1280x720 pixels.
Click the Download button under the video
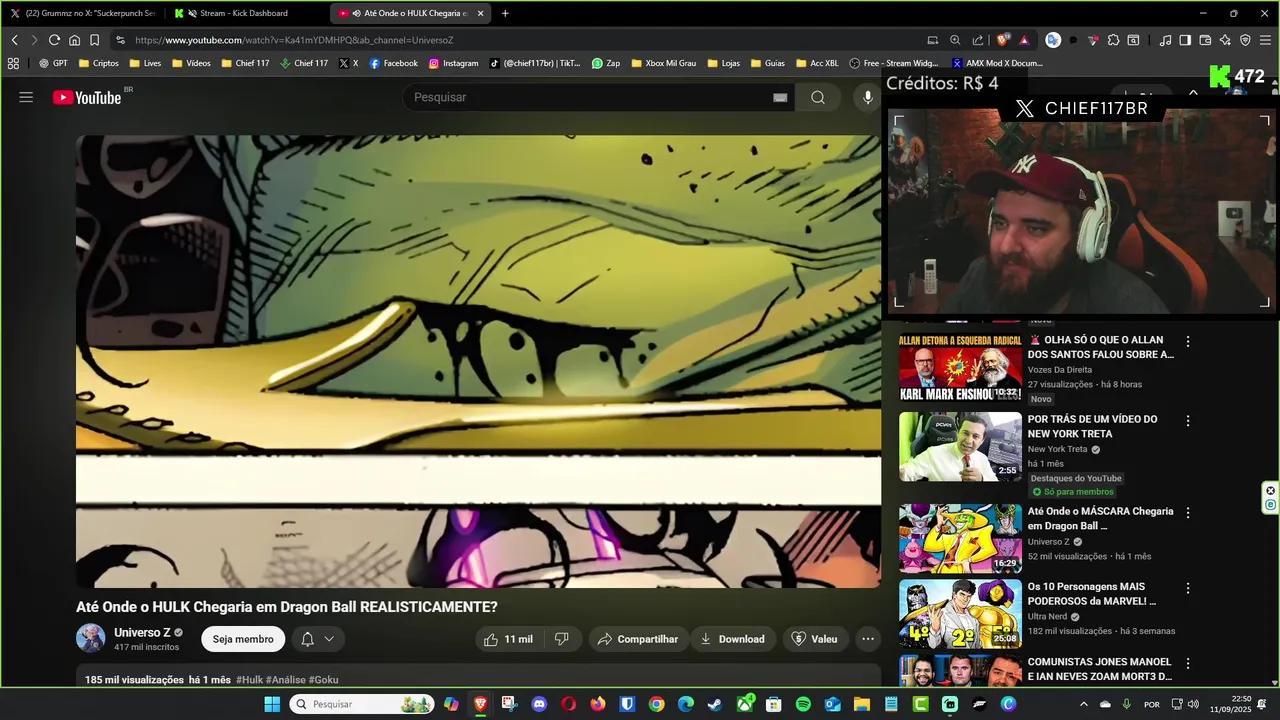pos(732,639)
